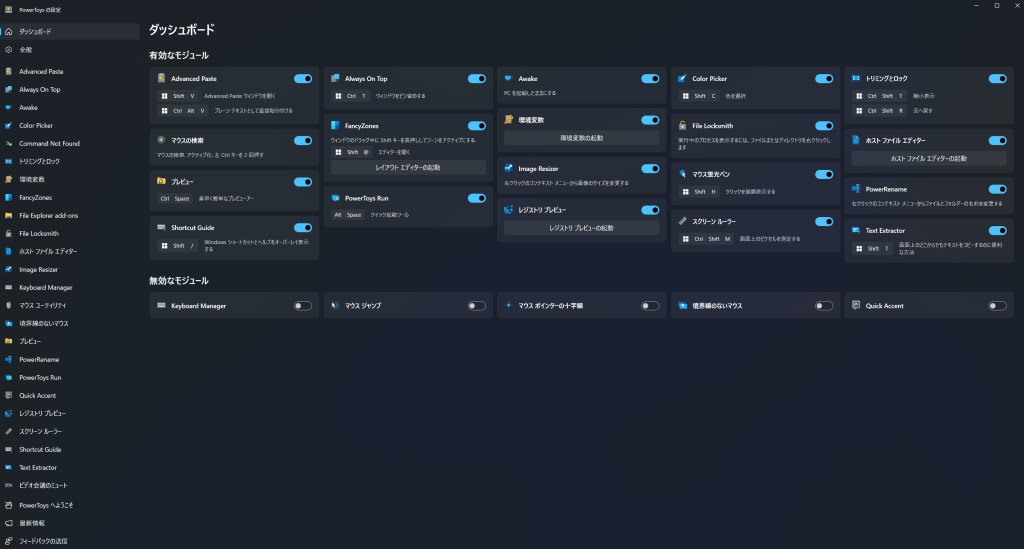Disable the Advanced Paste module toggle
The image size is (1024, 549).
(303, 78)
